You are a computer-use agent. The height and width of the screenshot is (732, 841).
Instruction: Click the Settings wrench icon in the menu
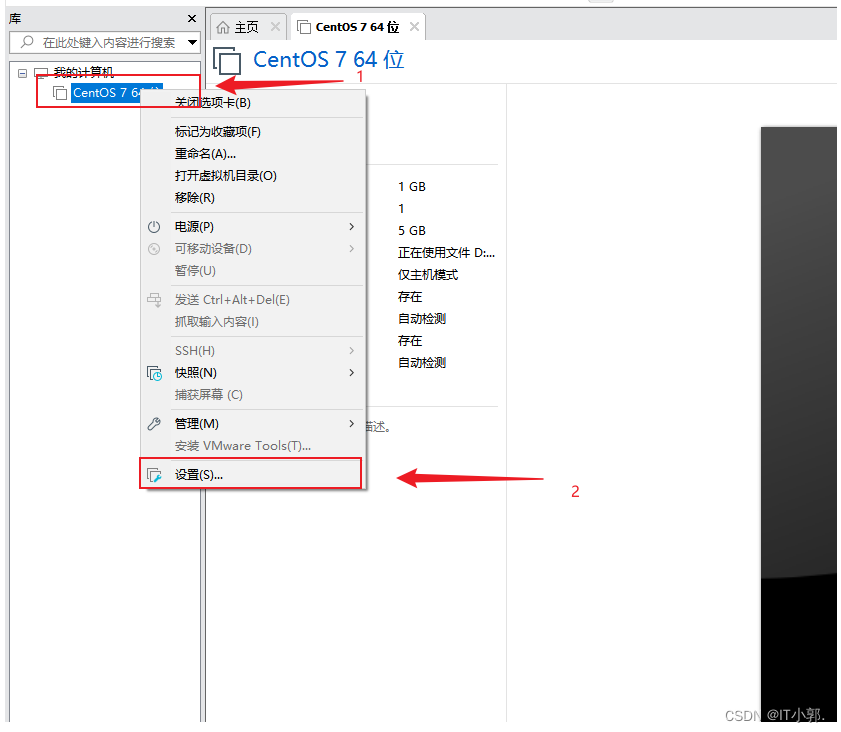pos(154,475)
